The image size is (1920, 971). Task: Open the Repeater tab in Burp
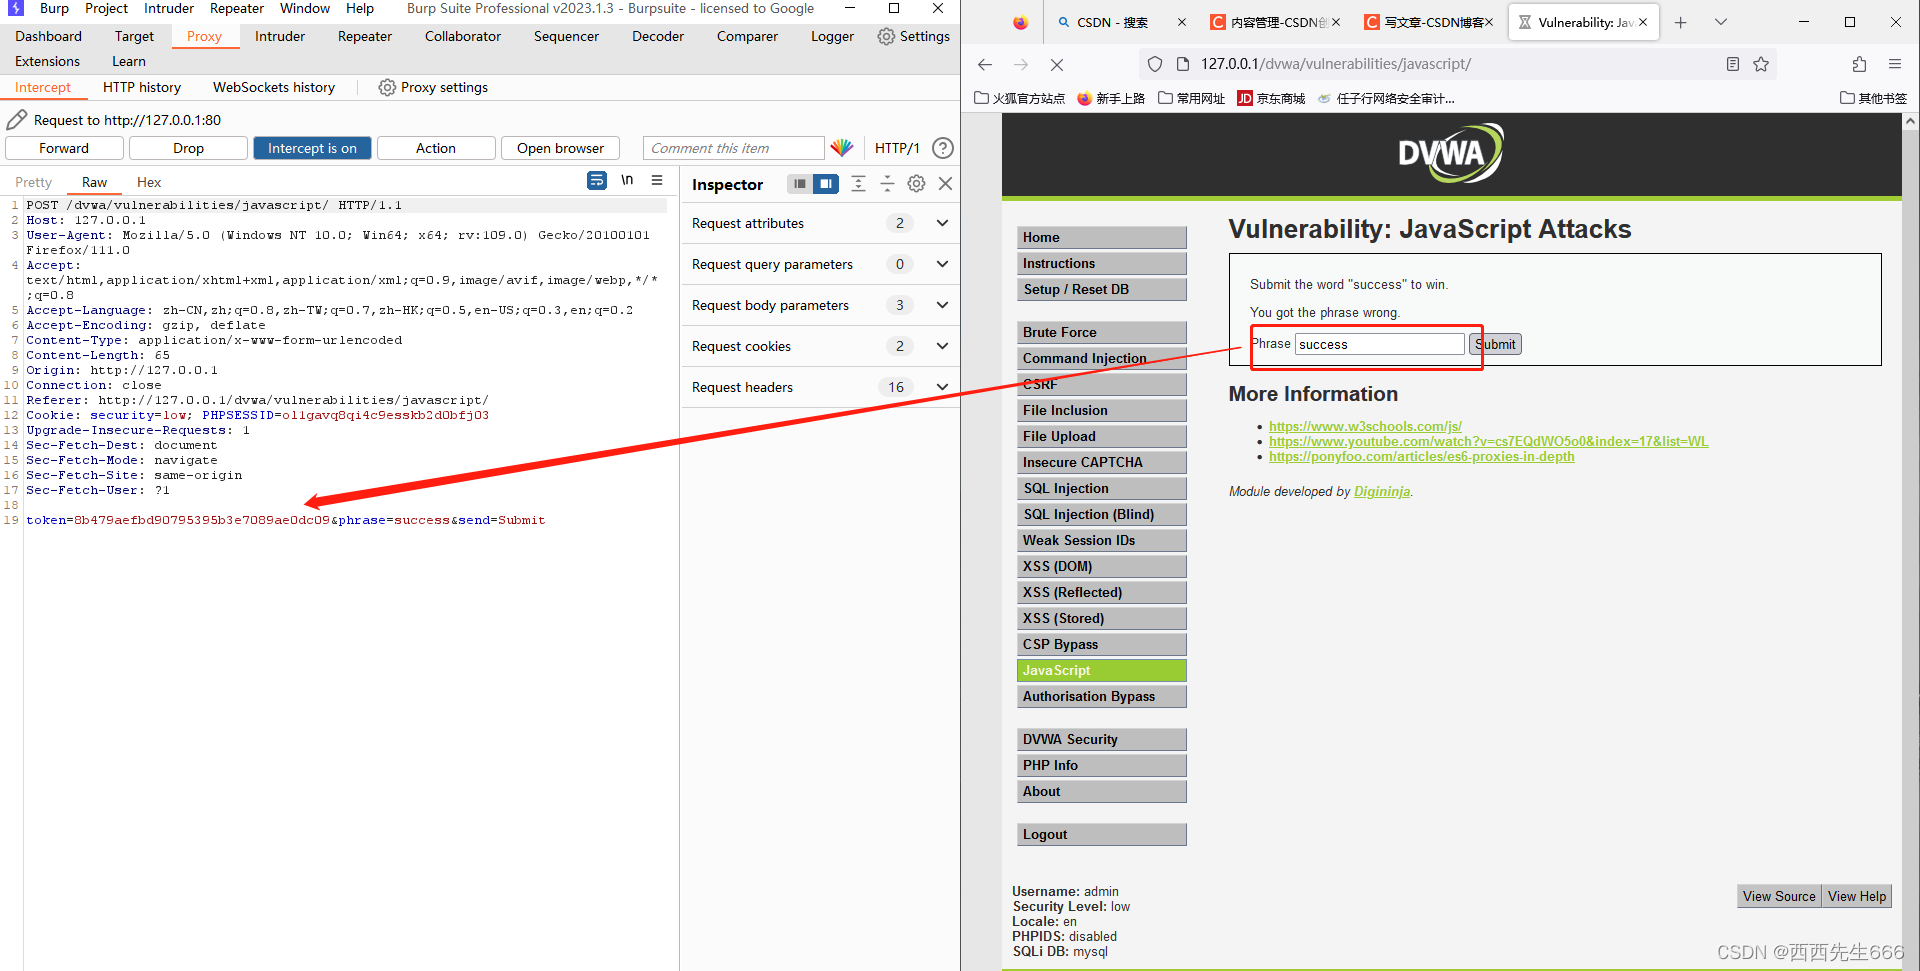point(365,36)
